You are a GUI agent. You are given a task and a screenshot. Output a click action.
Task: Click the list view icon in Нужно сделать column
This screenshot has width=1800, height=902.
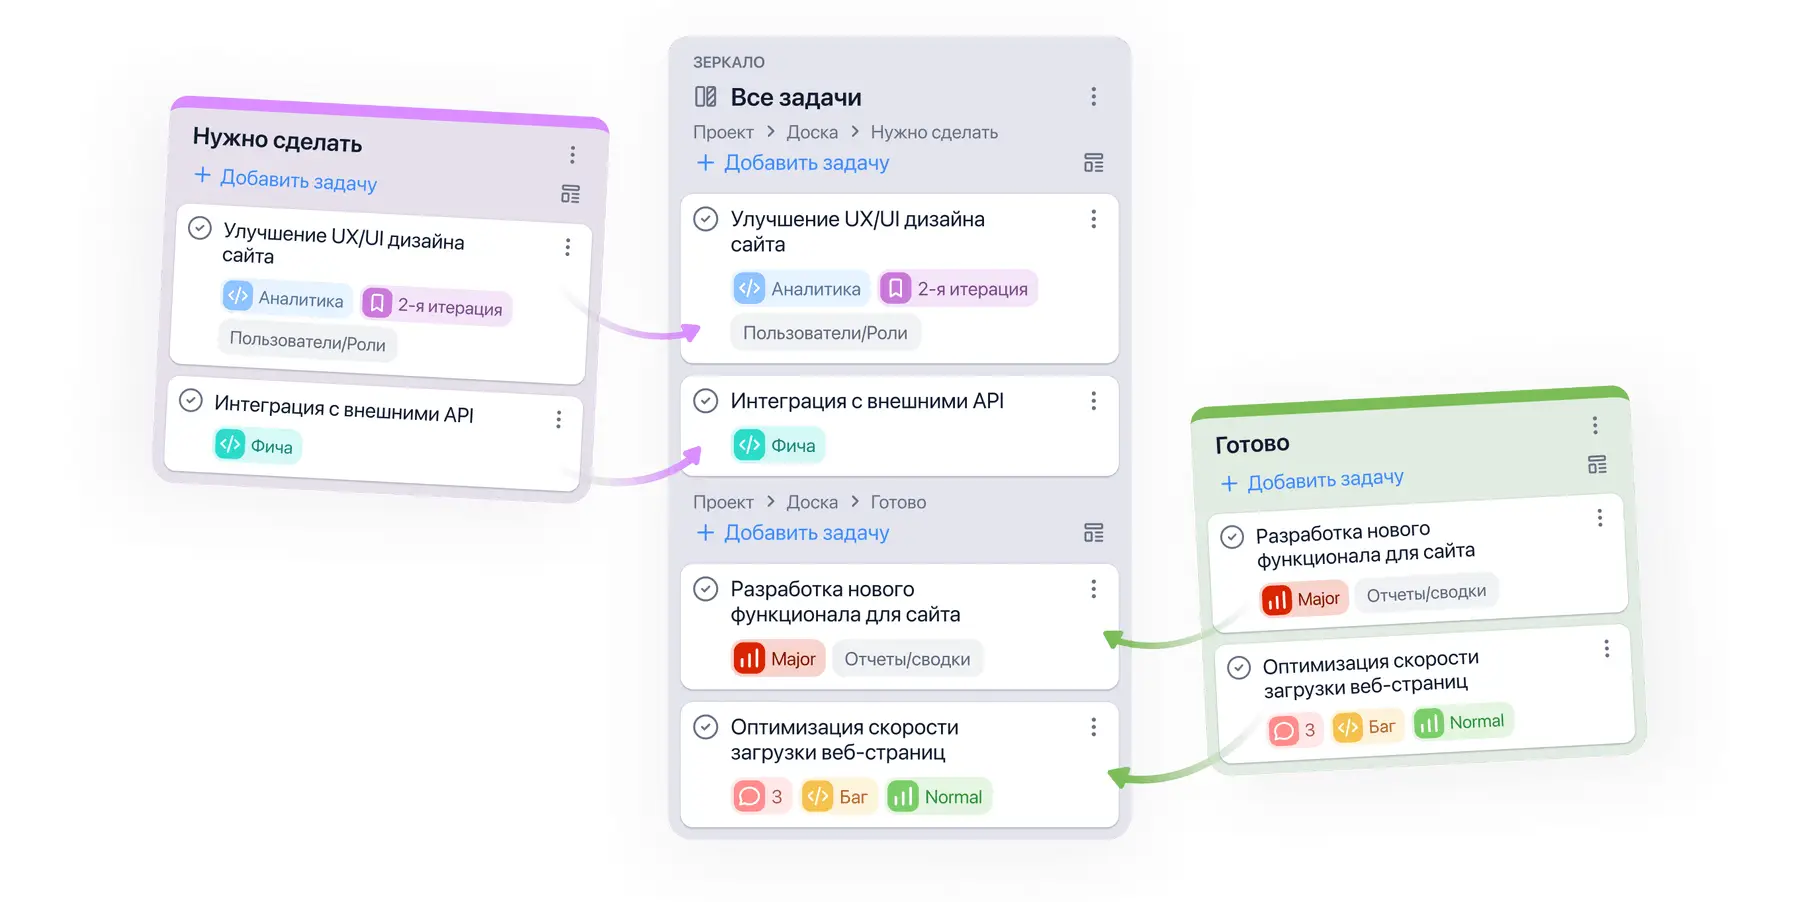(x=570, y=194)
